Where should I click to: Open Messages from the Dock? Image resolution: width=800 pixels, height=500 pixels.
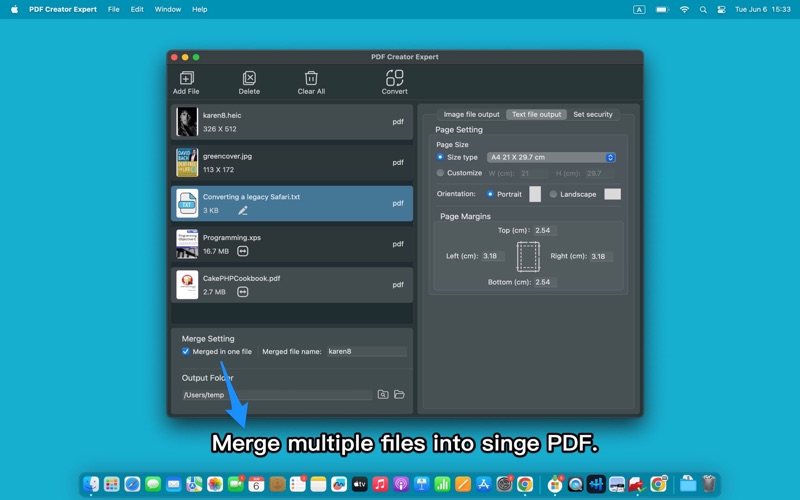point(153,484)
